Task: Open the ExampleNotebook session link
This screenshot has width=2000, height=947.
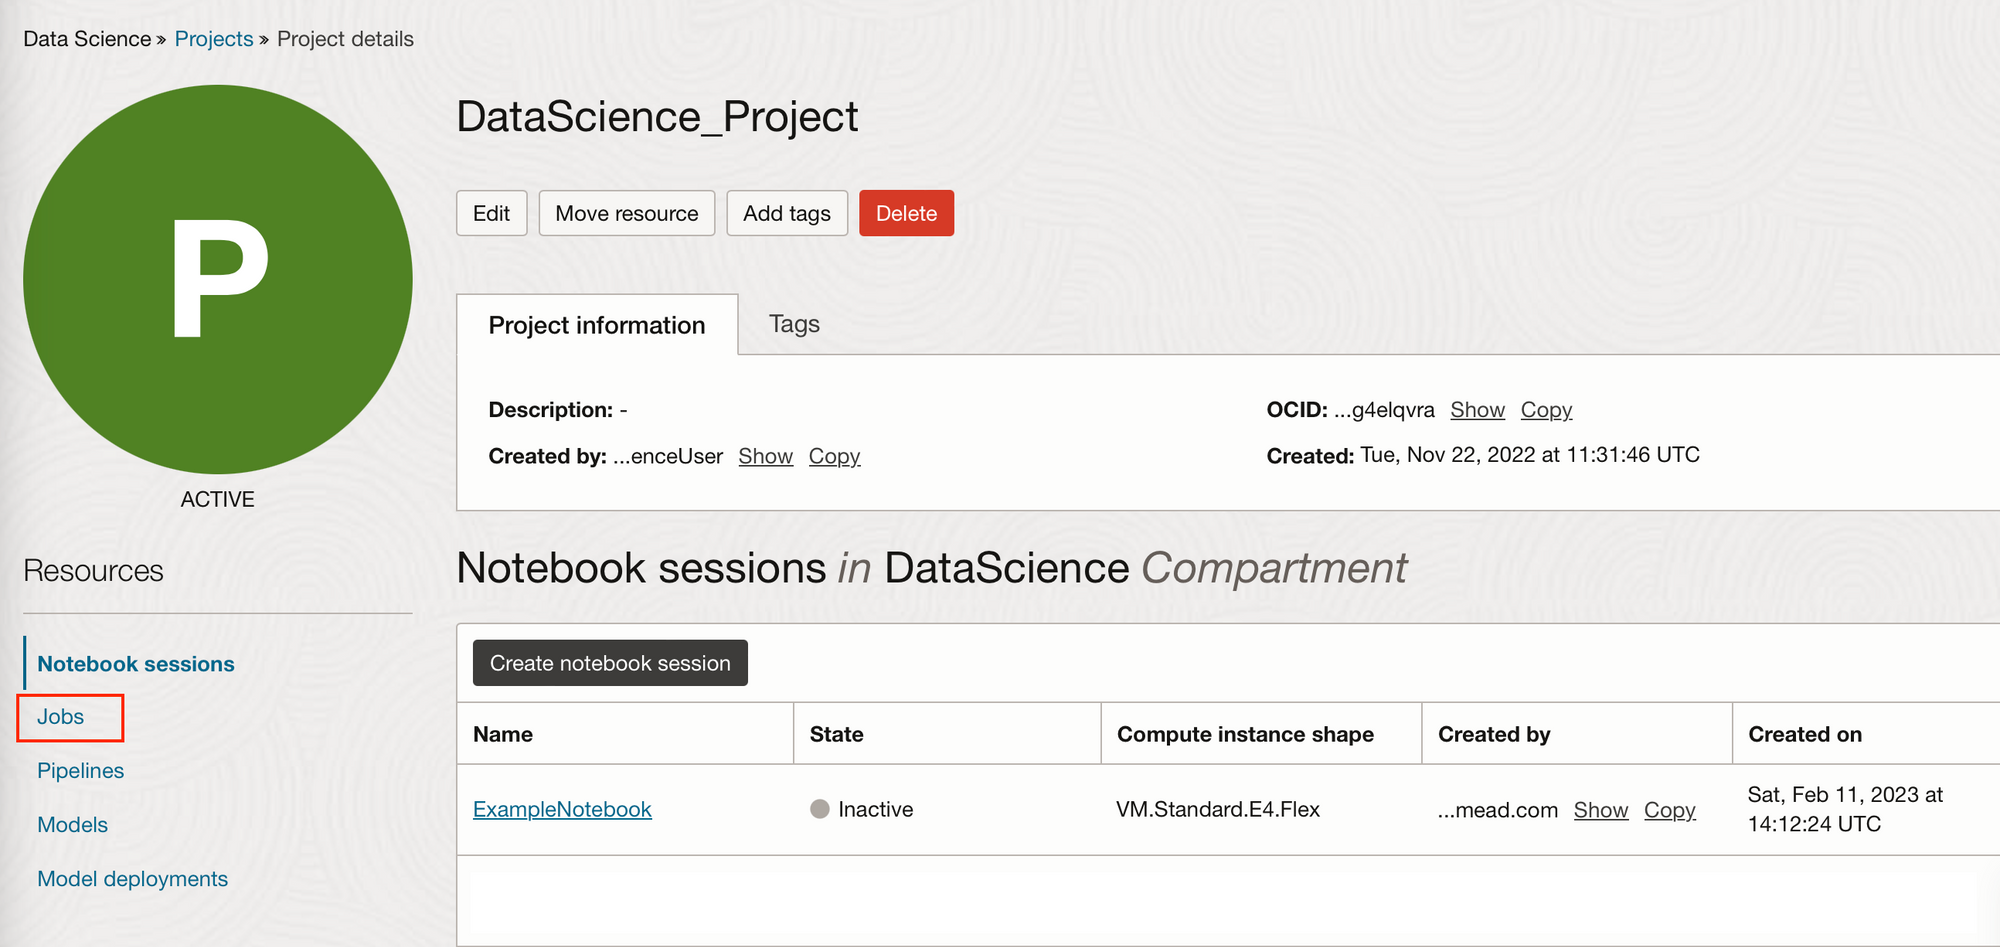Action: (x=562, y=809)
